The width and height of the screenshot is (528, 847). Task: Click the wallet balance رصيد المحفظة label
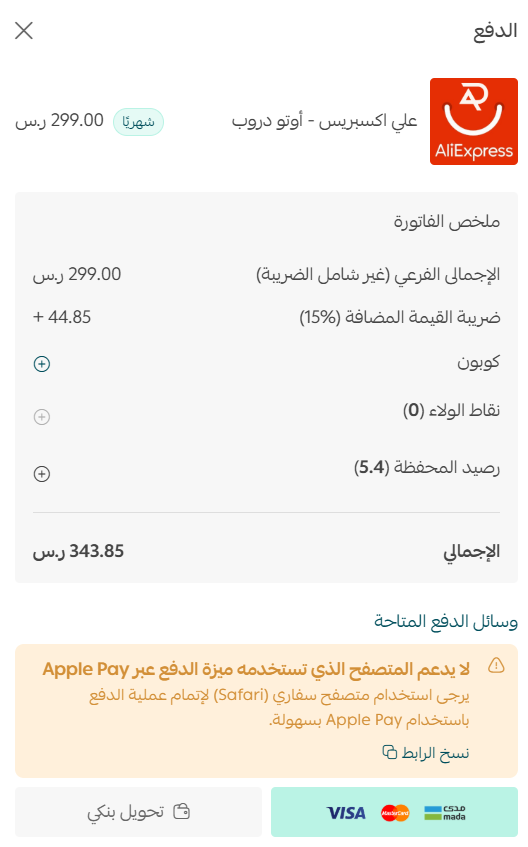click(427, 467)
